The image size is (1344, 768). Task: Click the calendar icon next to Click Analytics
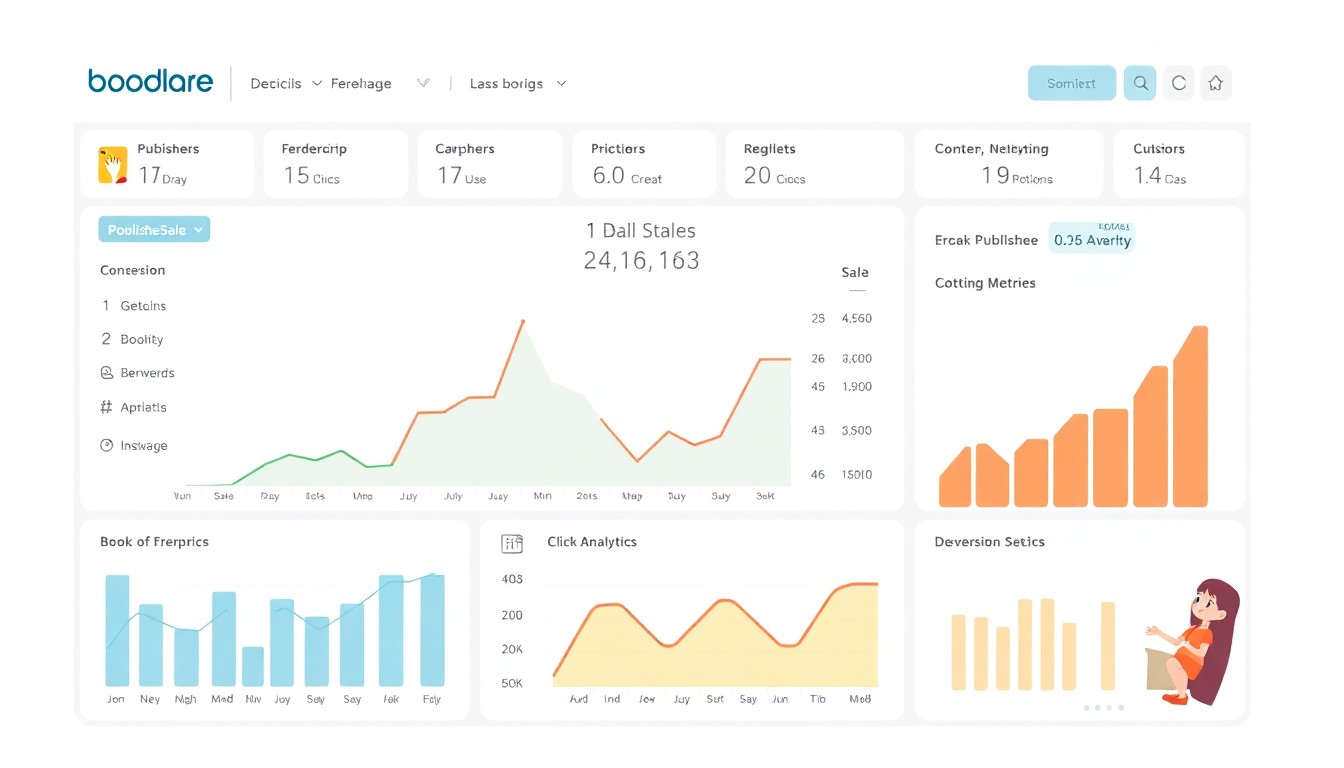[x=512, y=543]
